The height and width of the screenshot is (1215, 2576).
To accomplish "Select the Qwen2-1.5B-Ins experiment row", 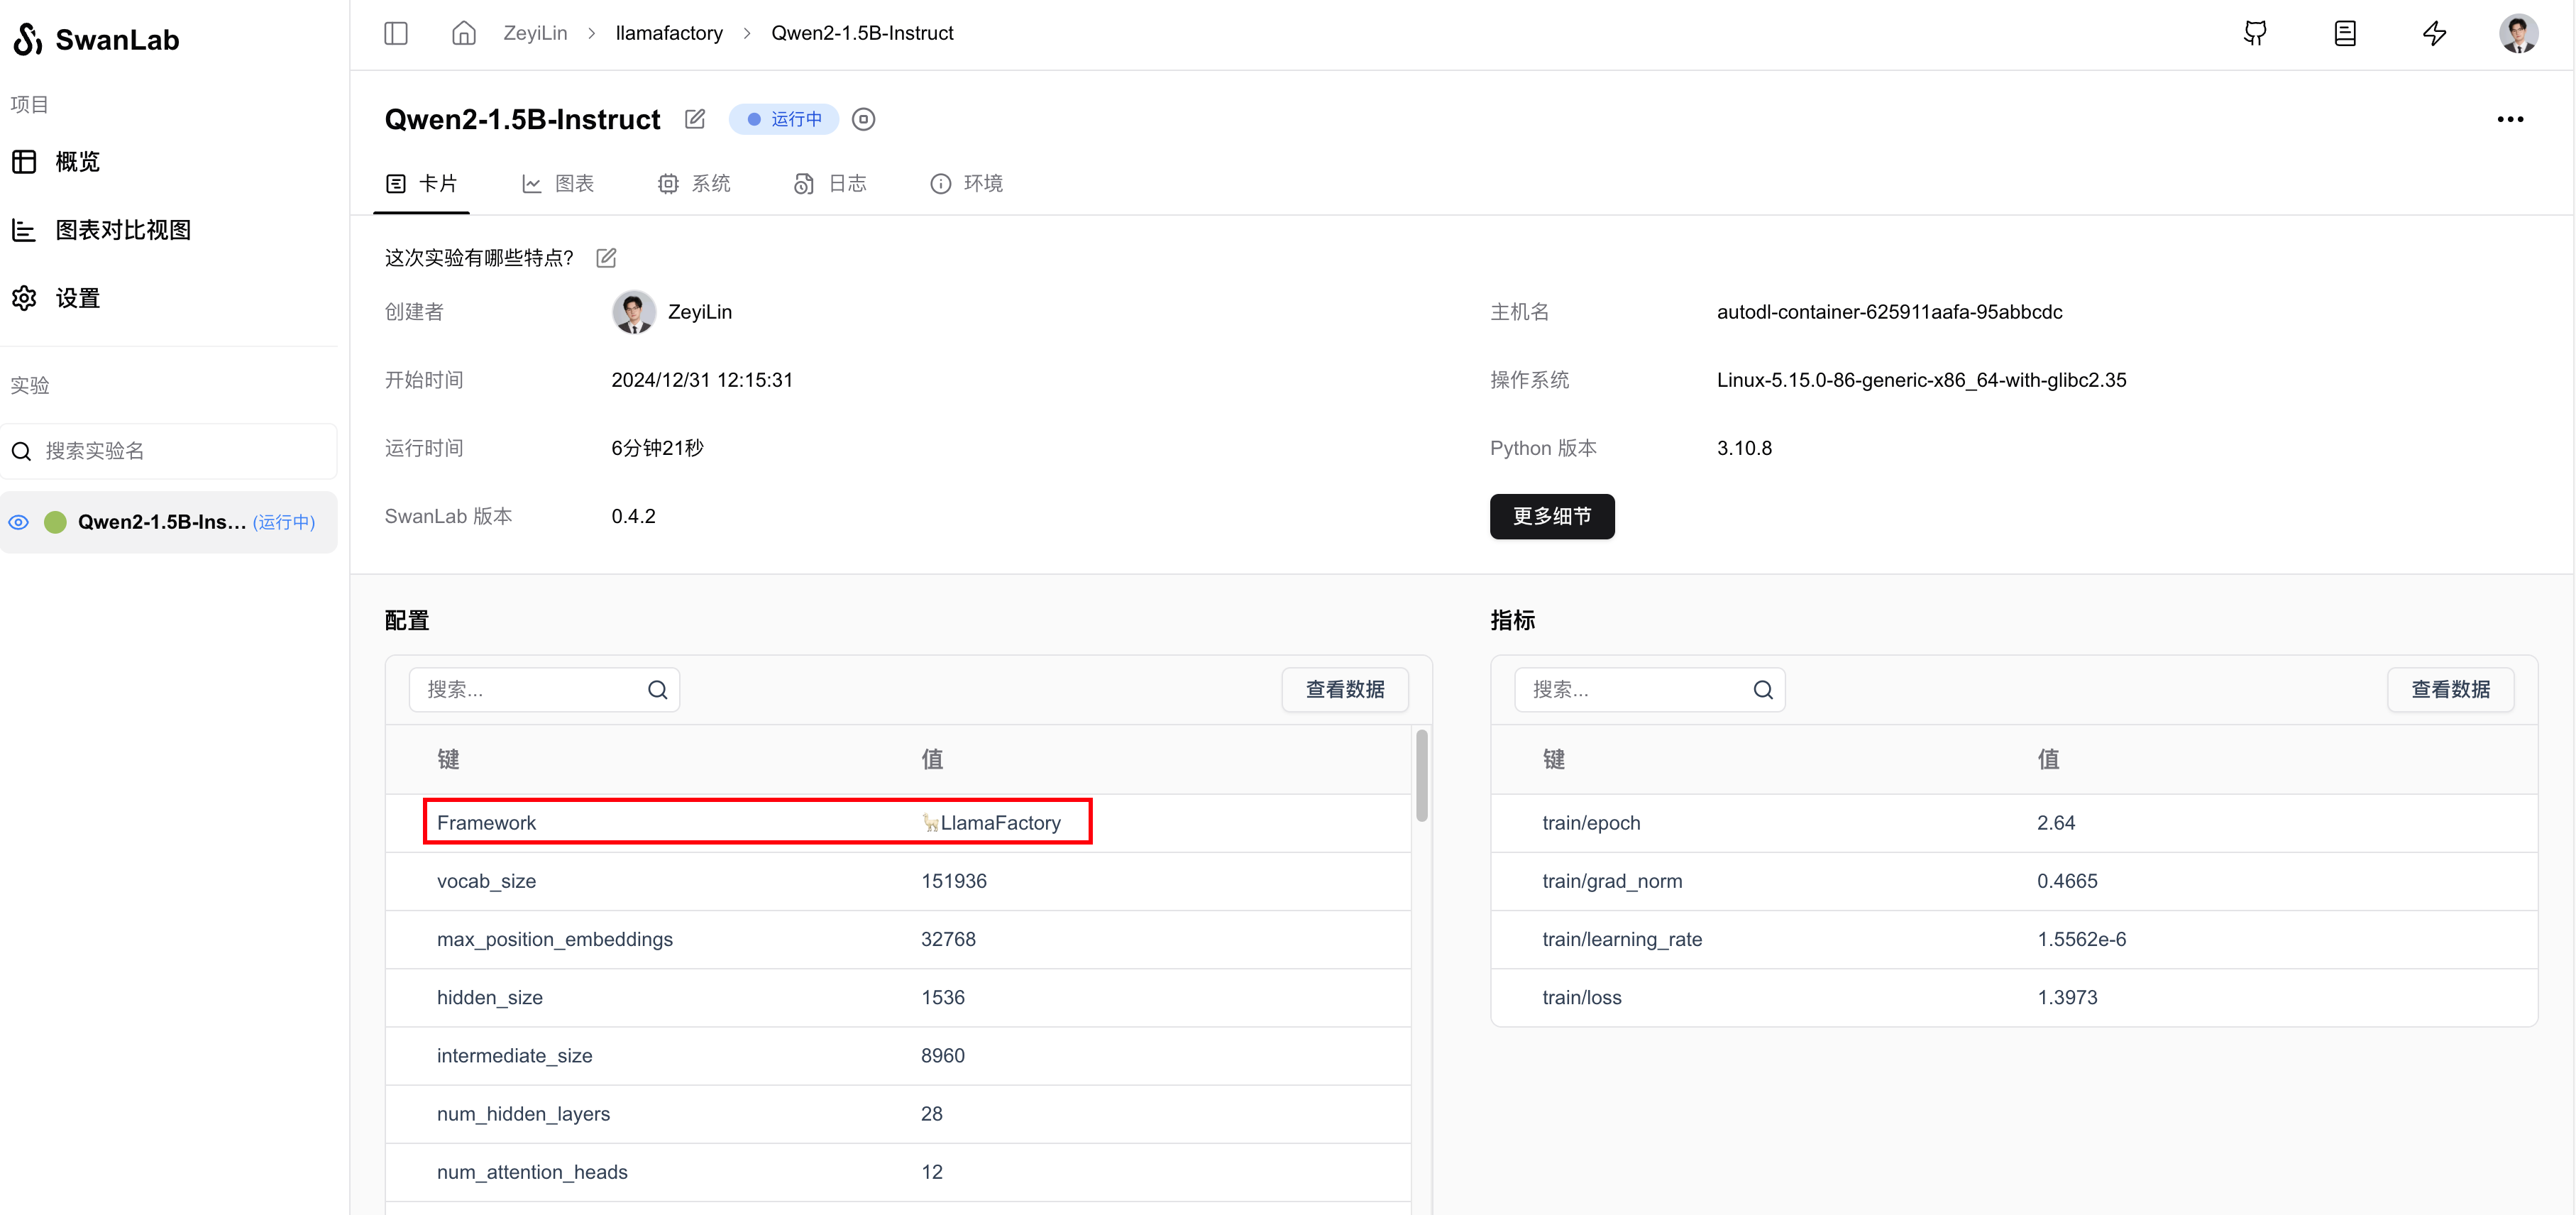I will click(x=169, y=522).
